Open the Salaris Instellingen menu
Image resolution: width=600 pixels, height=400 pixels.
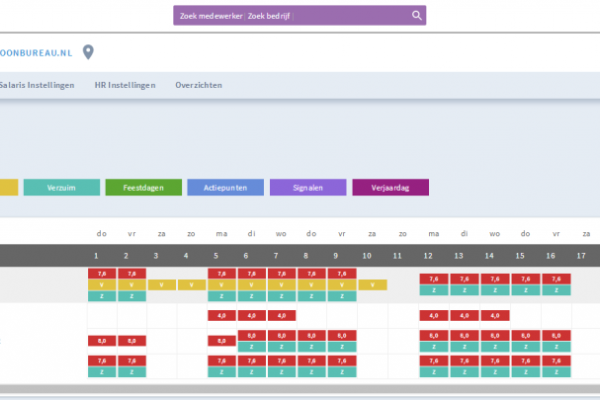point(37,85)
